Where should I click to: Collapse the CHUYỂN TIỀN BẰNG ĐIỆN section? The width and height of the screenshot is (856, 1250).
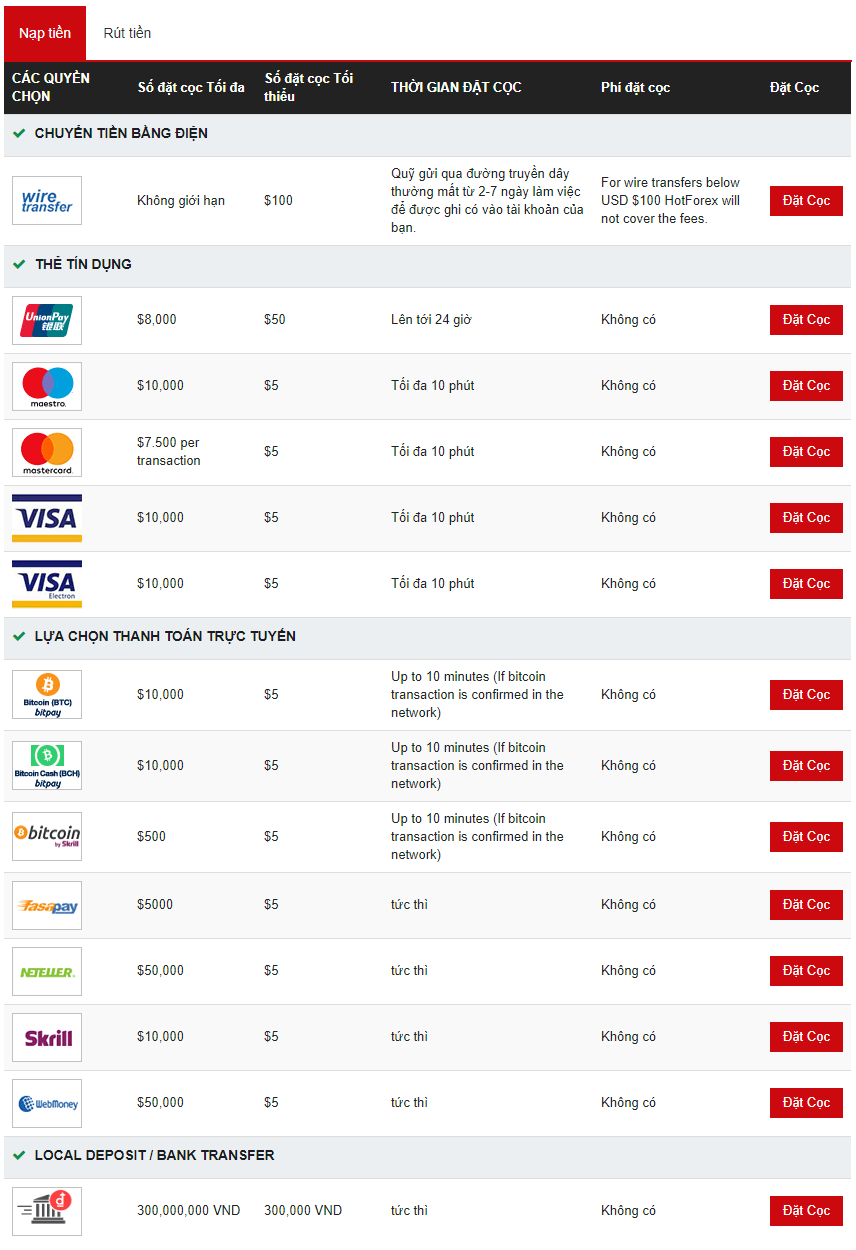(19, 133)
